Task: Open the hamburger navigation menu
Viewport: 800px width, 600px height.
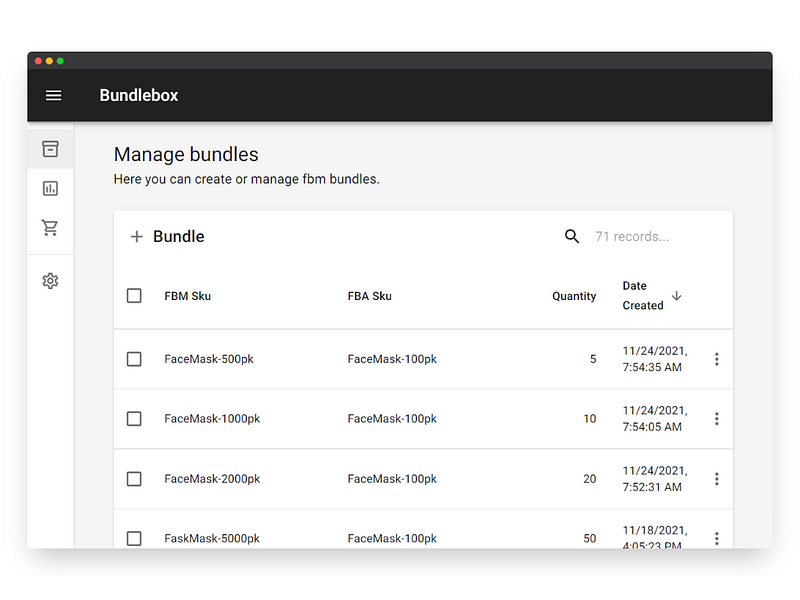Action: pos(54,96)
